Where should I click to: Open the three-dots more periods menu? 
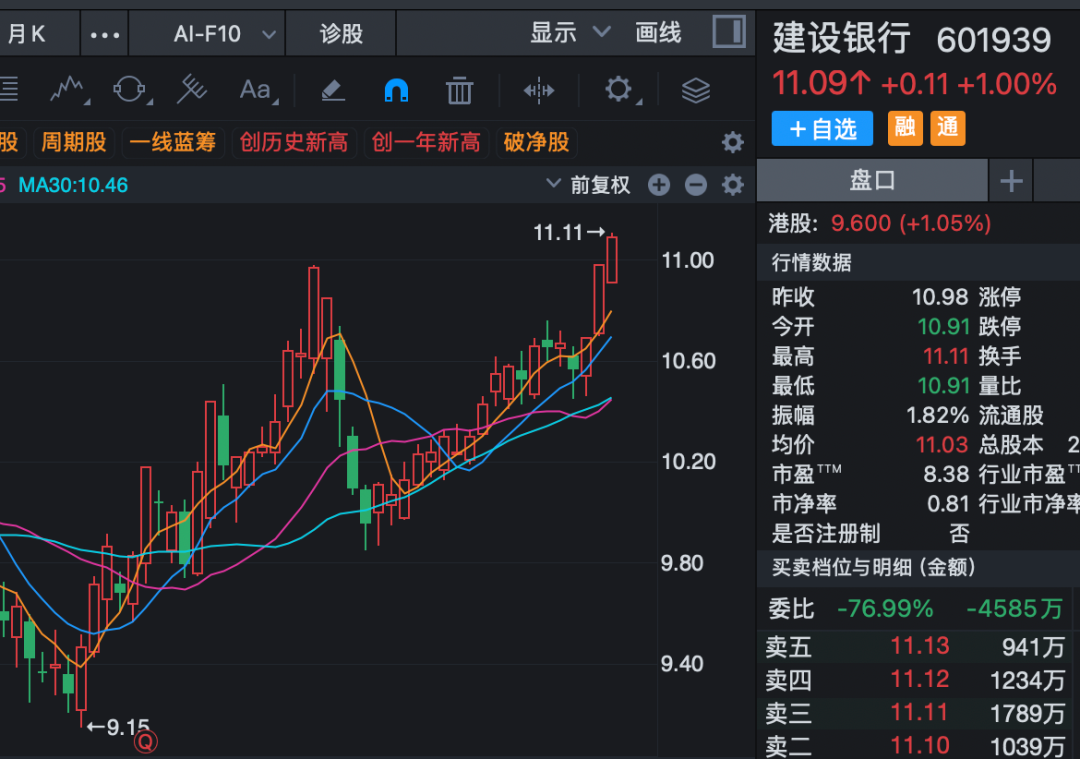pyautogui.click(x=105, y=34)
